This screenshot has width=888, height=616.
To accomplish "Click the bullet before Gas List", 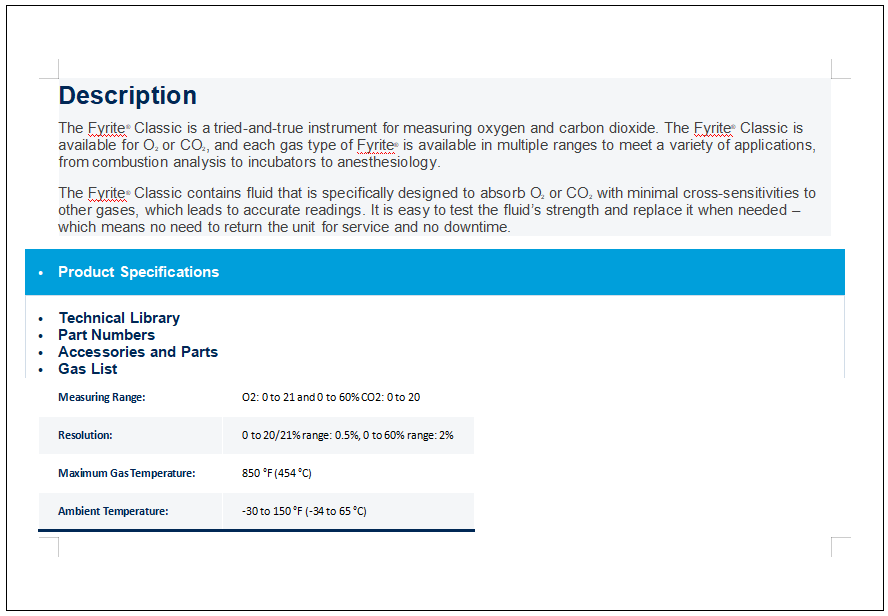I will pos(41,370).
